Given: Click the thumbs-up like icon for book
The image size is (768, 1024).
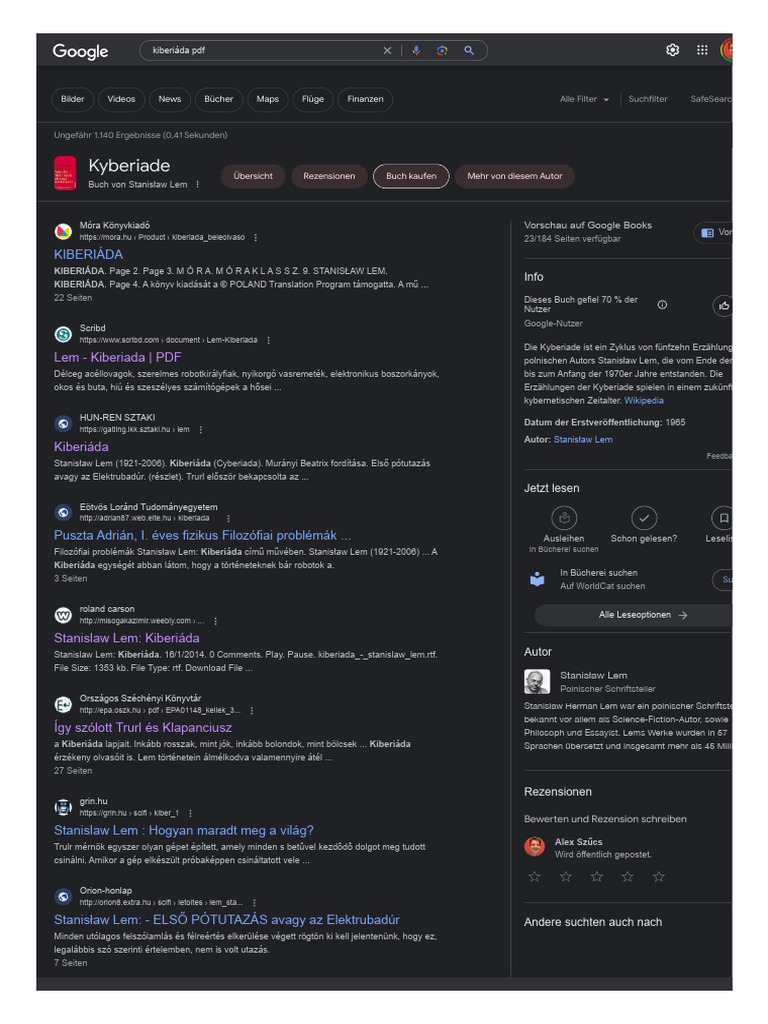Looking at the screenshot, I should tap(724, 305).
